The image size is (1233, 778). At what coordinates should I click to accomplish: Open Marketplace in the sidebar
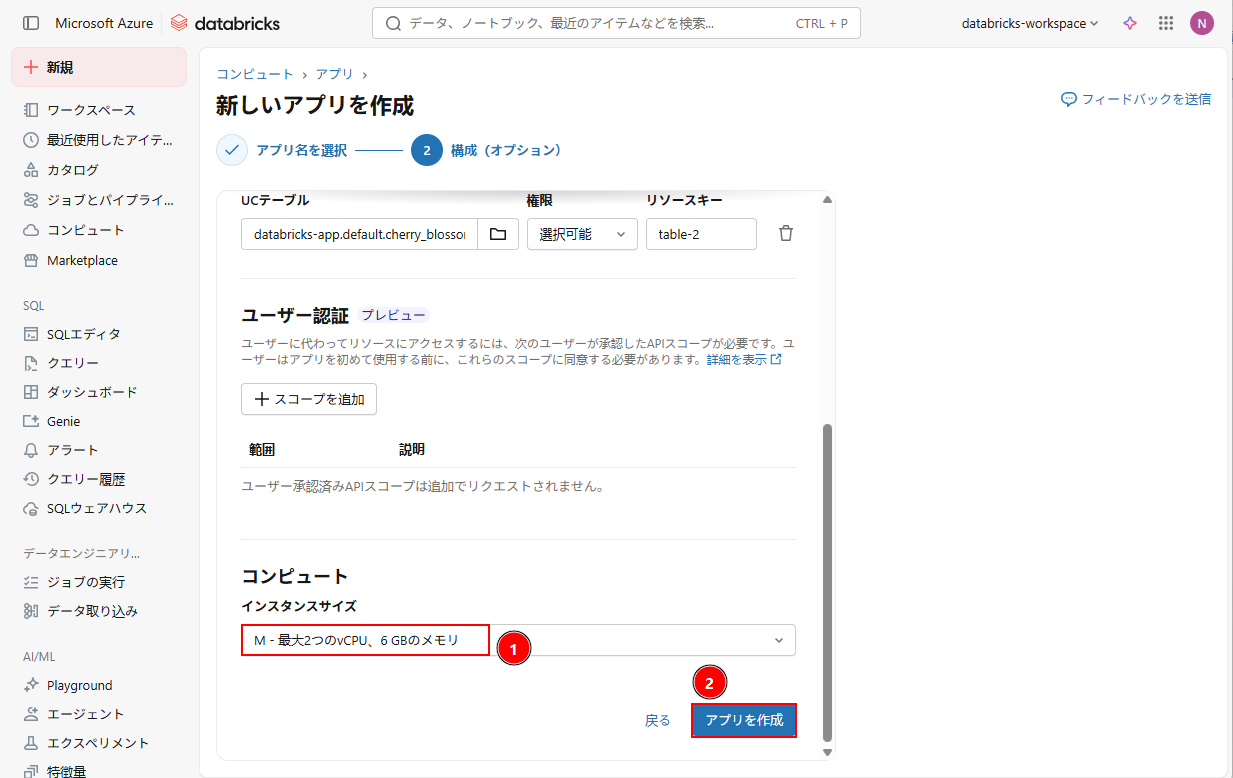pyautogui.click(x=82, y=260)
